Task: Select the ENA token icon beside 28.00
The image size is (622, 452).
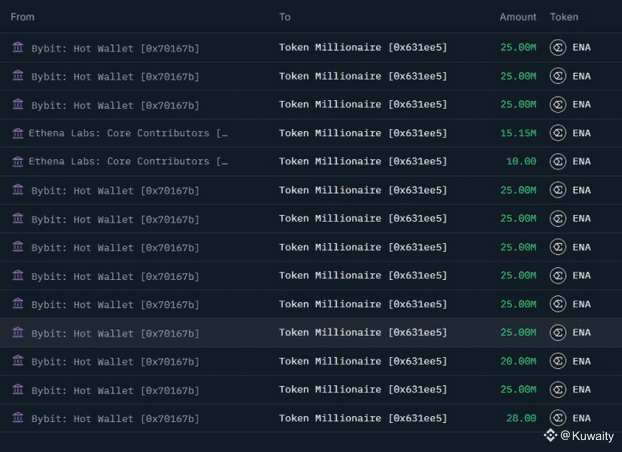Action: (558, 418)
